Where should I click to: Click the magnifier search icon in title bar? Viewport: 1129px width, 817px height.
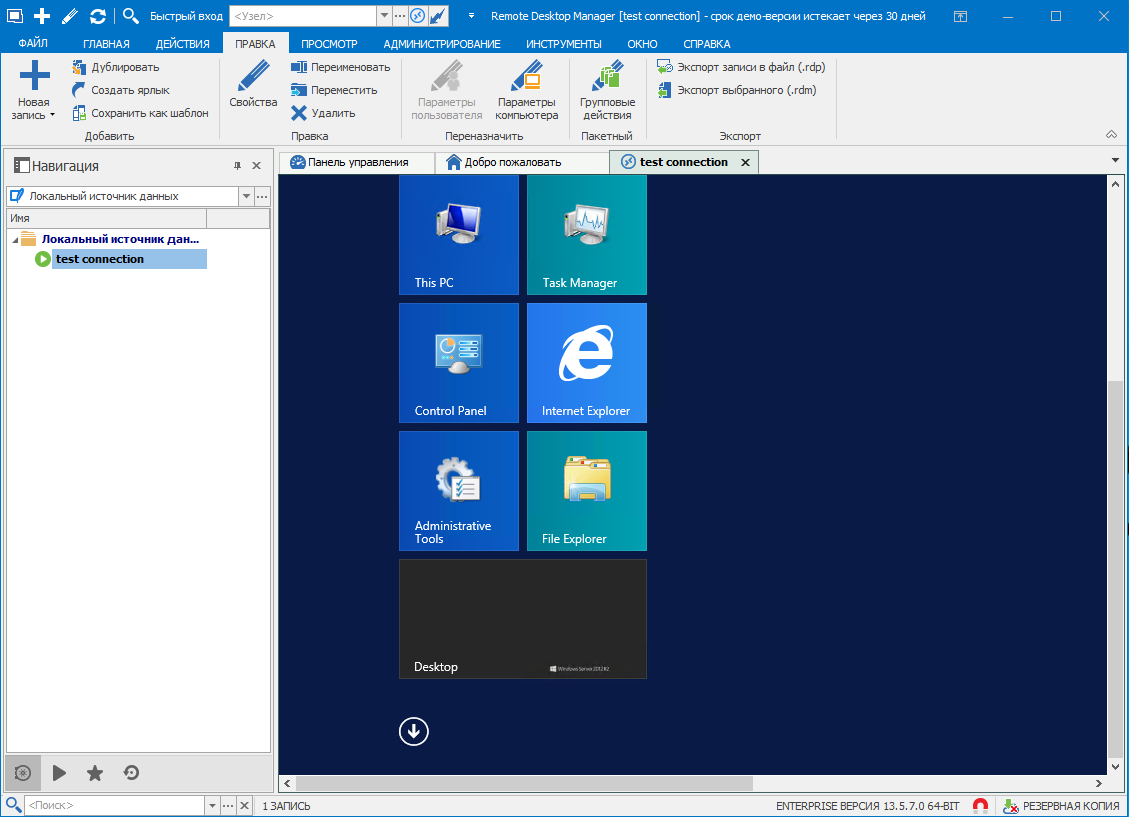[130, 16]
